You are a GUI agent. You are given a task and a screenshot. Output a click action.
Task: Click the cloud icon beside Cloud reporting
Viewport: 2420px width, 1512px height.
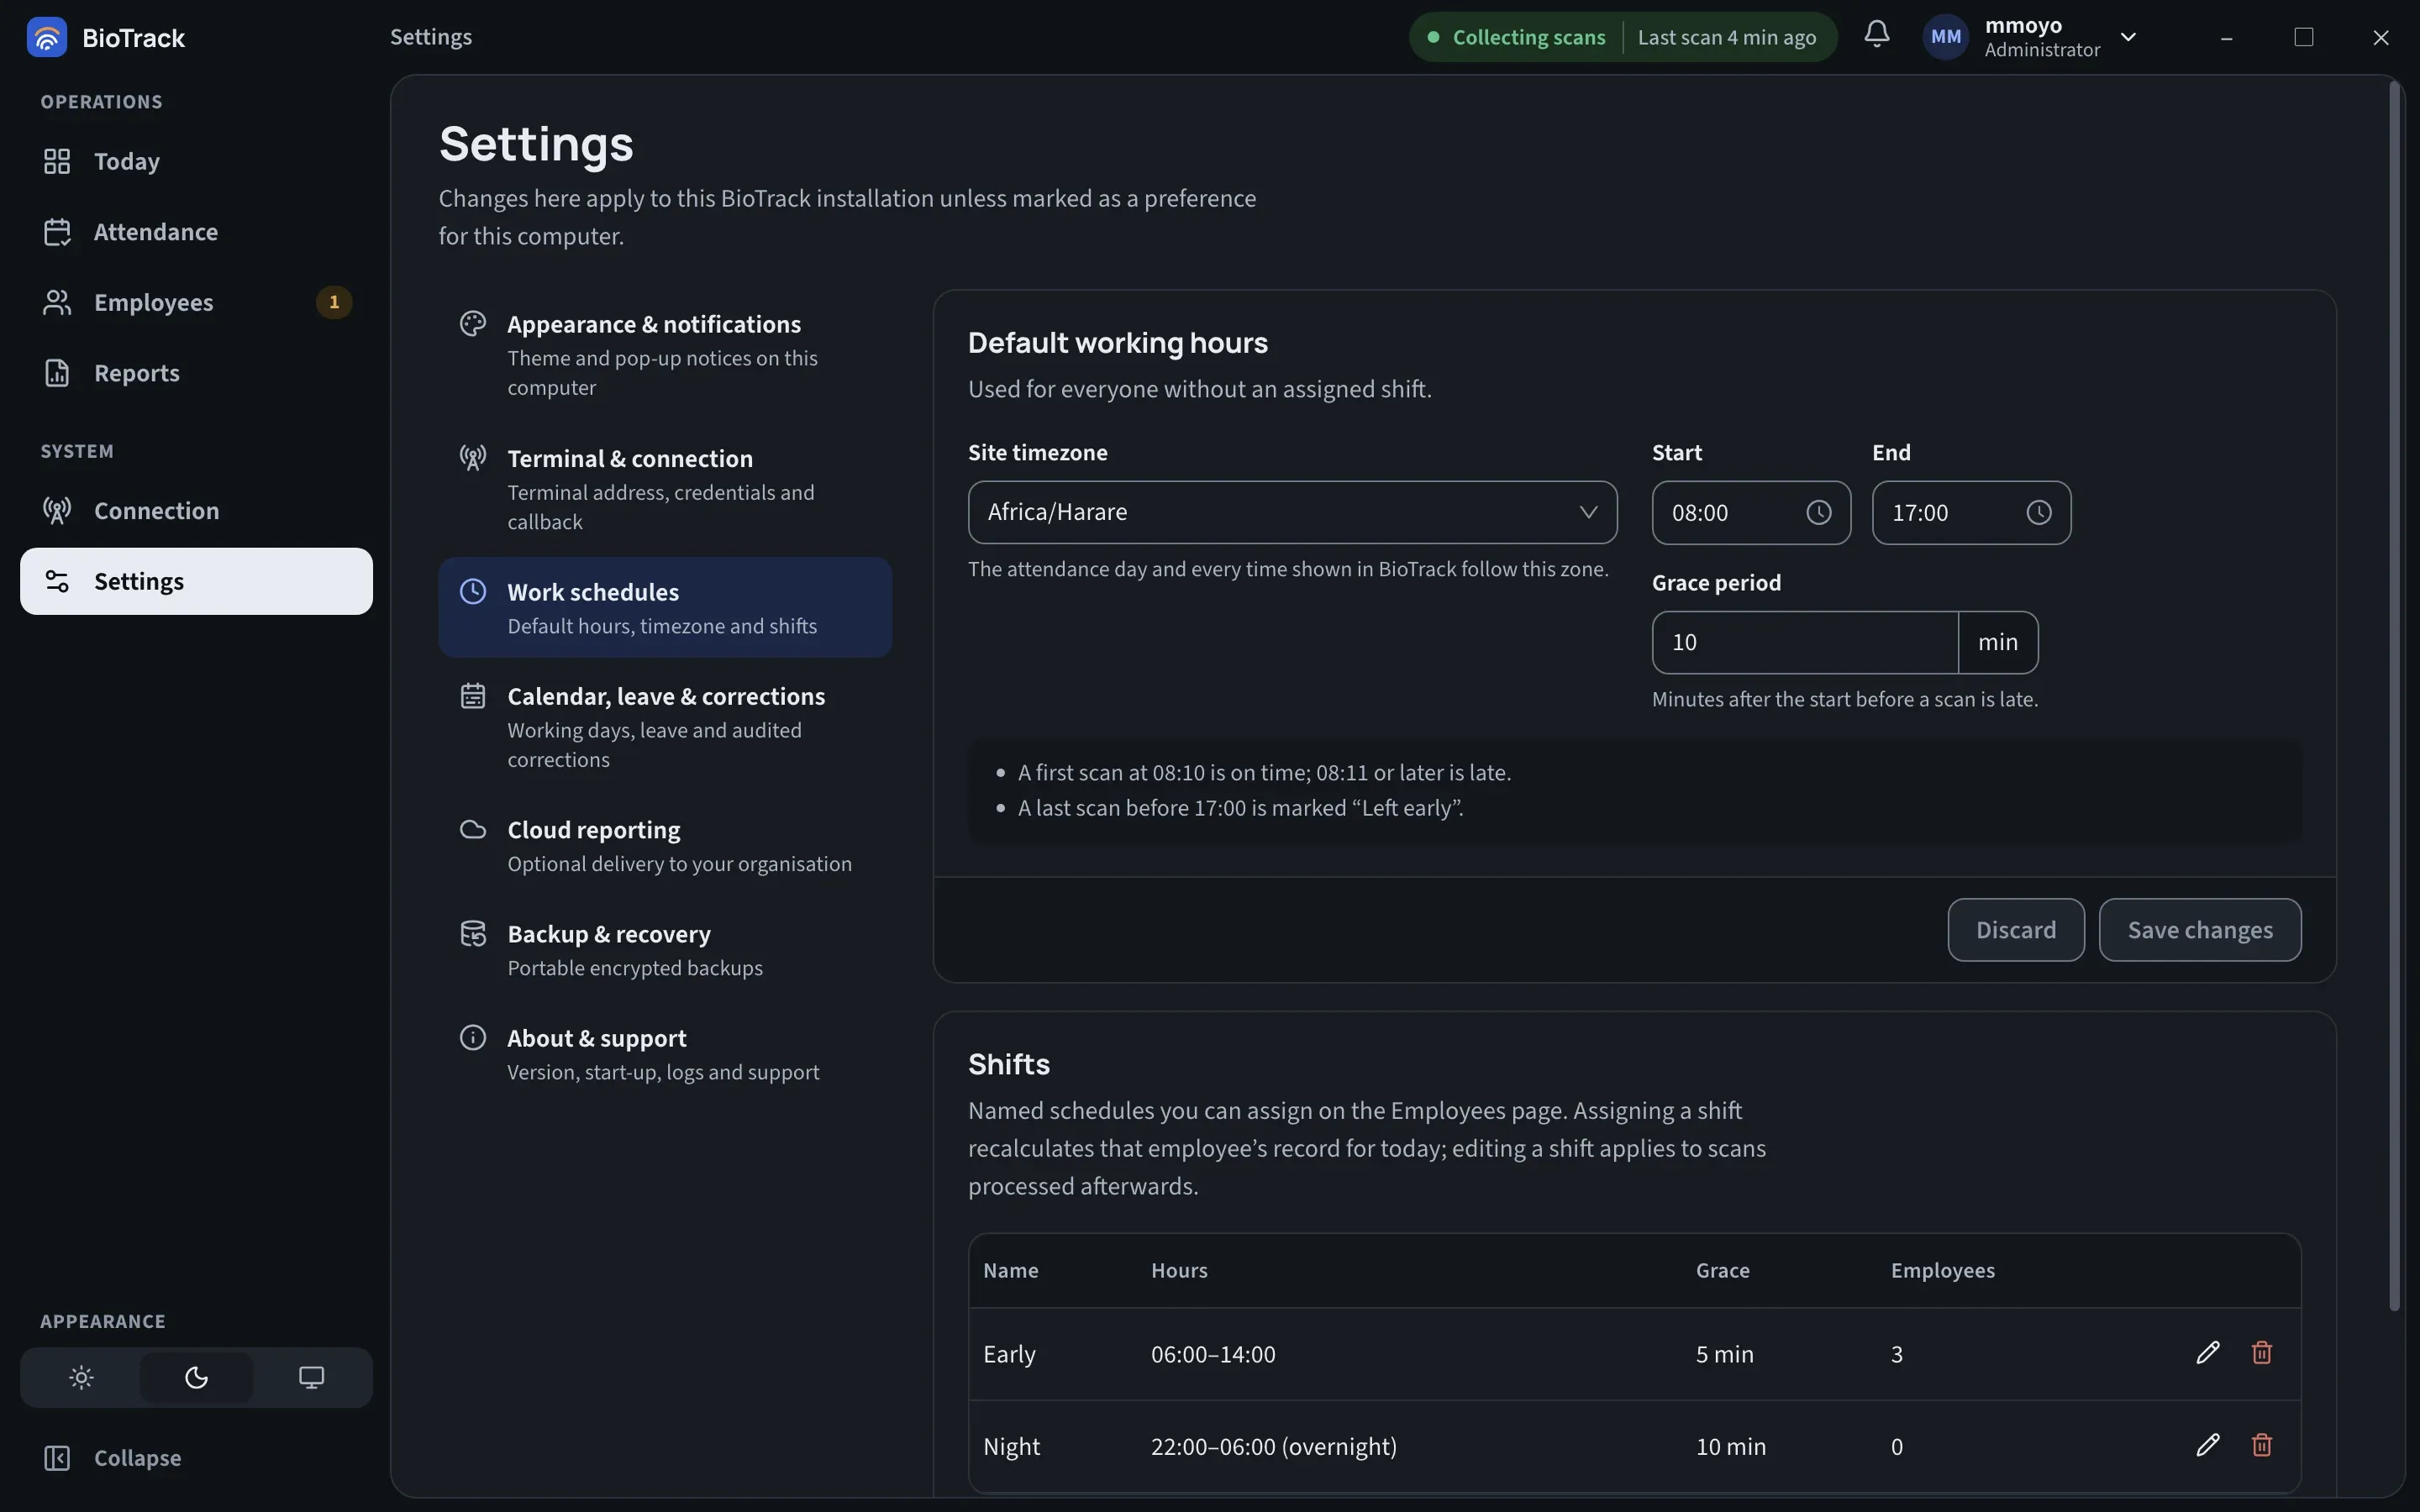coord(473,829)
